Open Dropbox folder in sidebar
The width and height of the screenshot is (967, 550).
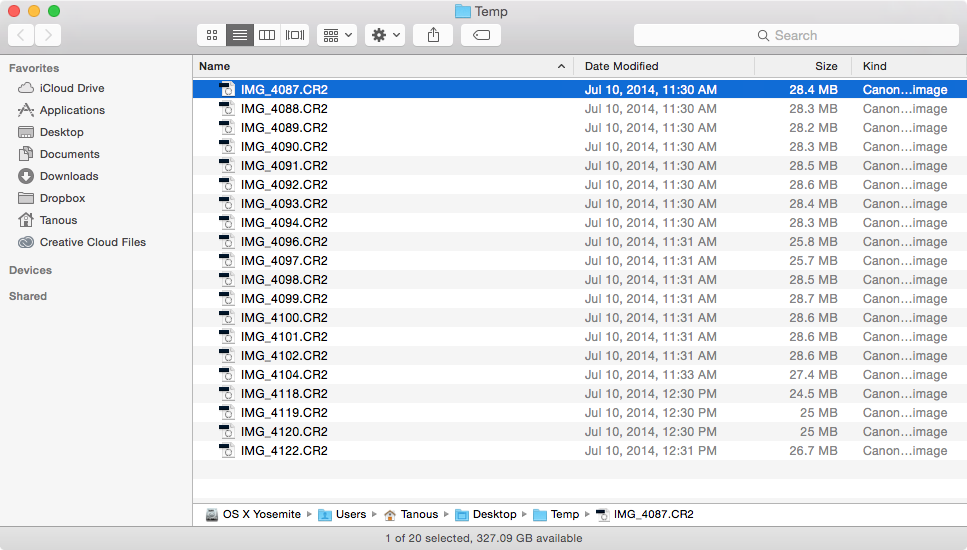point(52,198)
